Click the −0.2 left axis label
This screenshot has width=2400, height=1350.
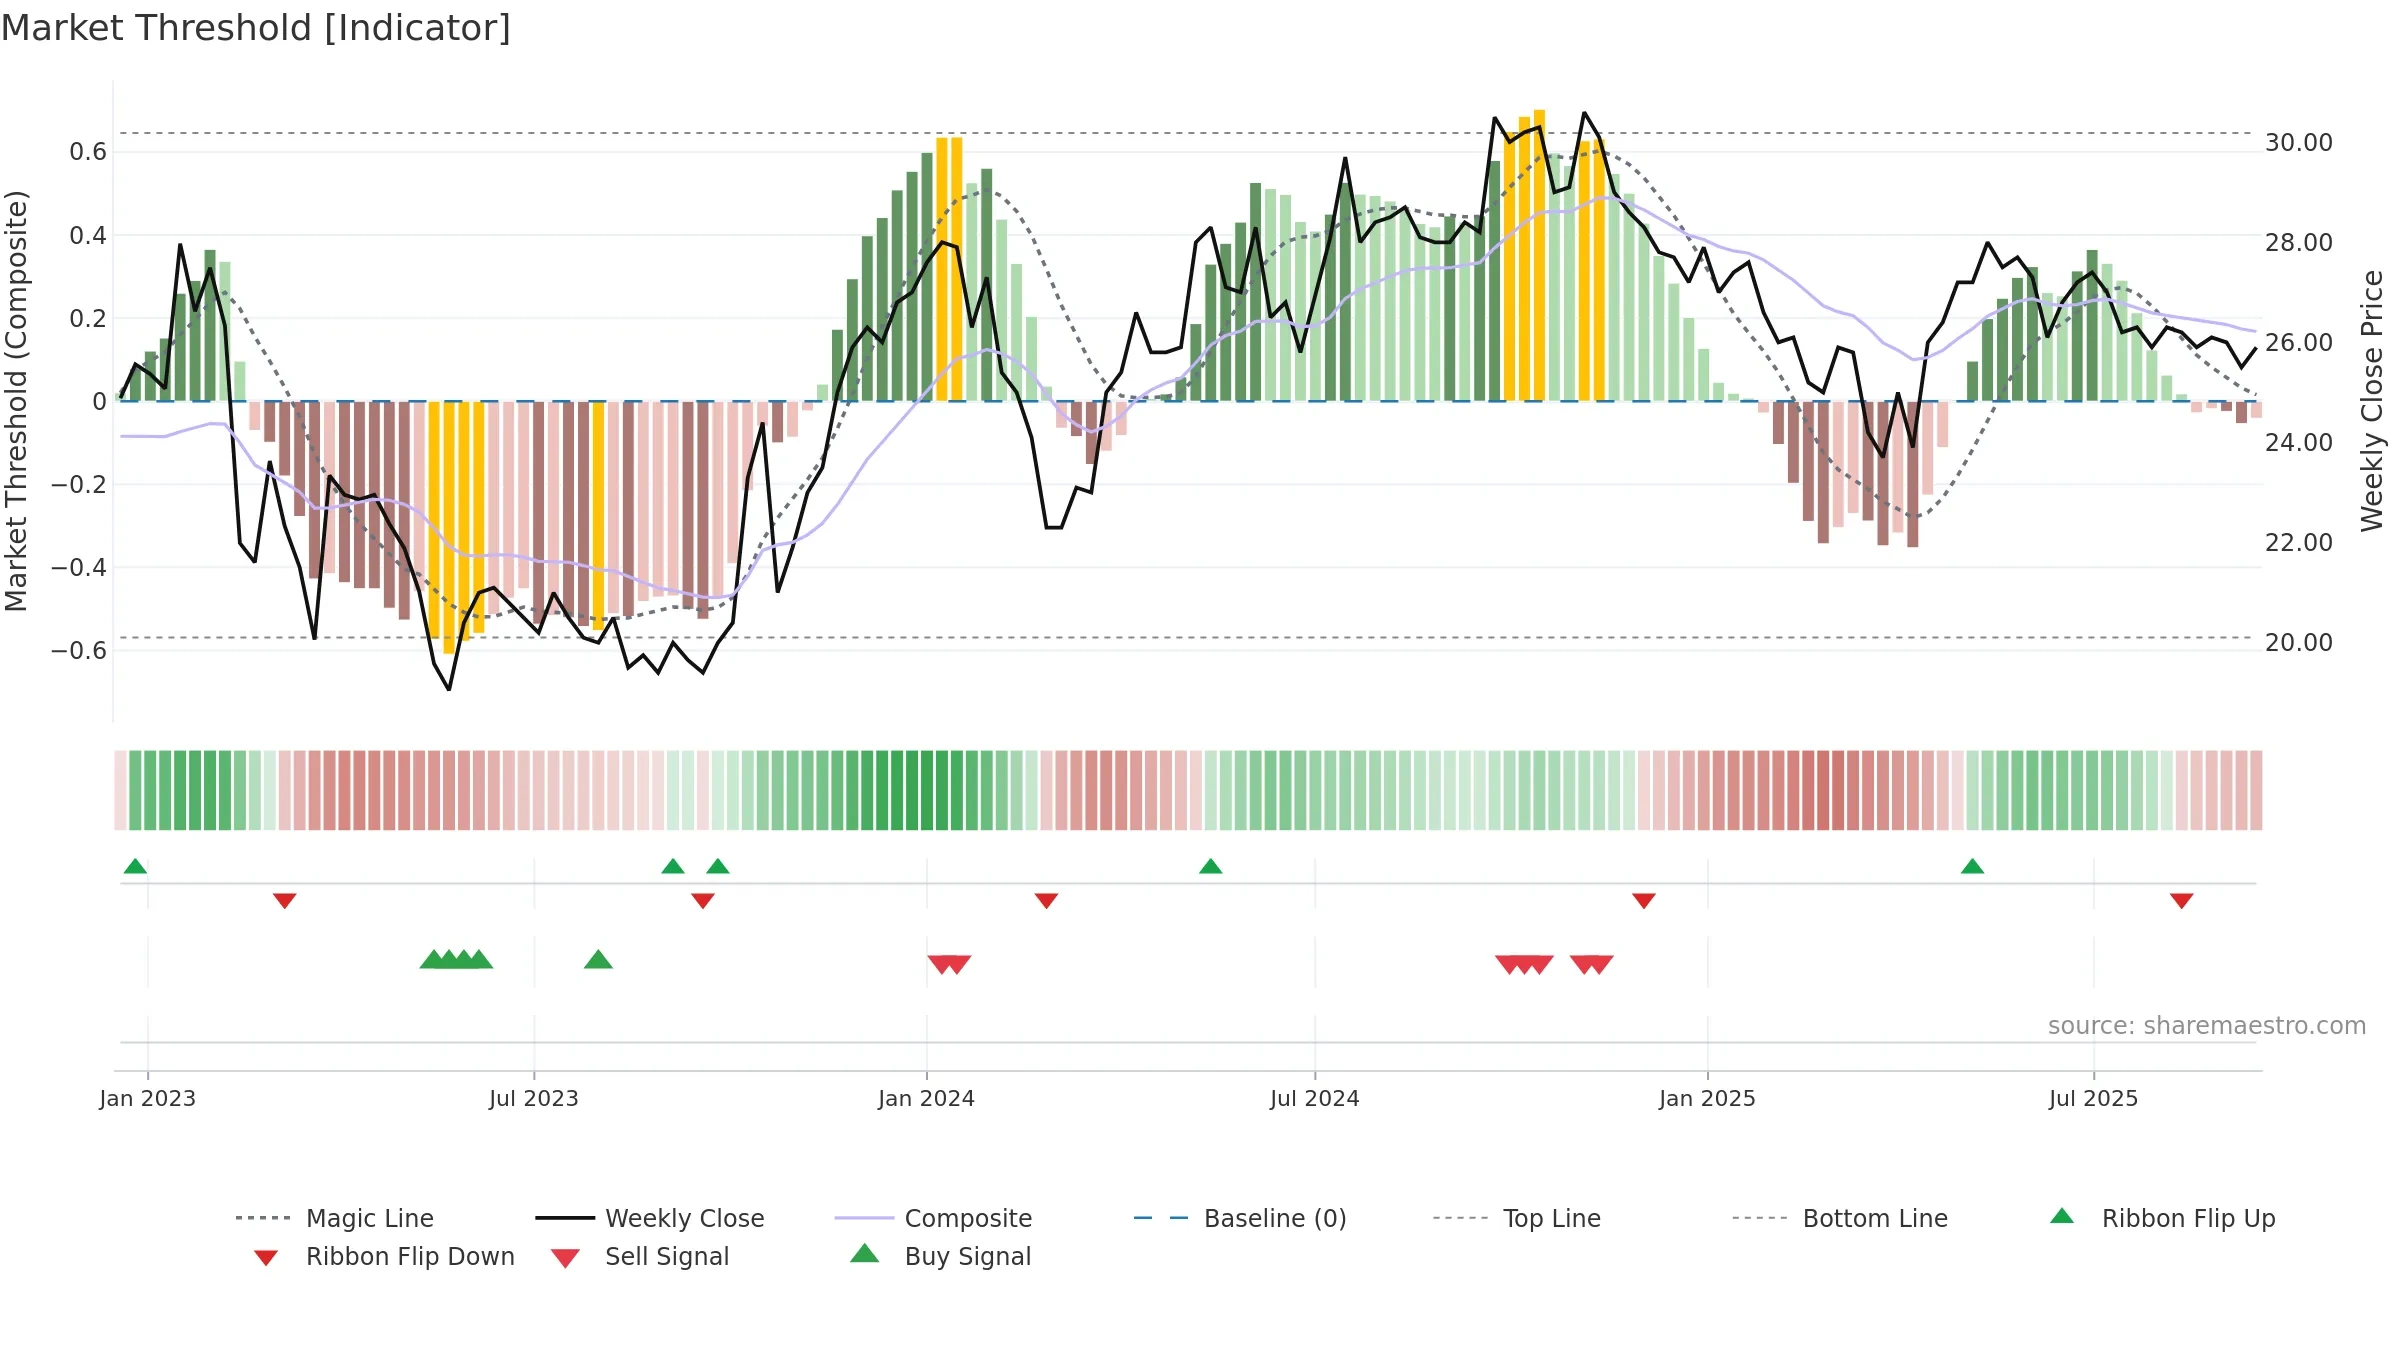(79, 485)
